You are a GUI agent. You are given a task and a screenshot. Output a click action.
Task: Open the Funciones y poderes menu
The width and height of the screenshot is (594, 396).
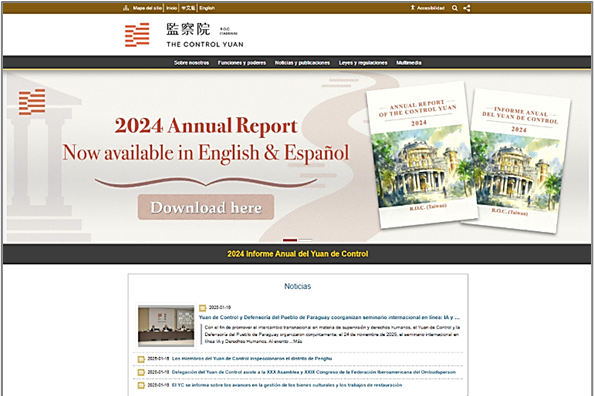(242, 63)
